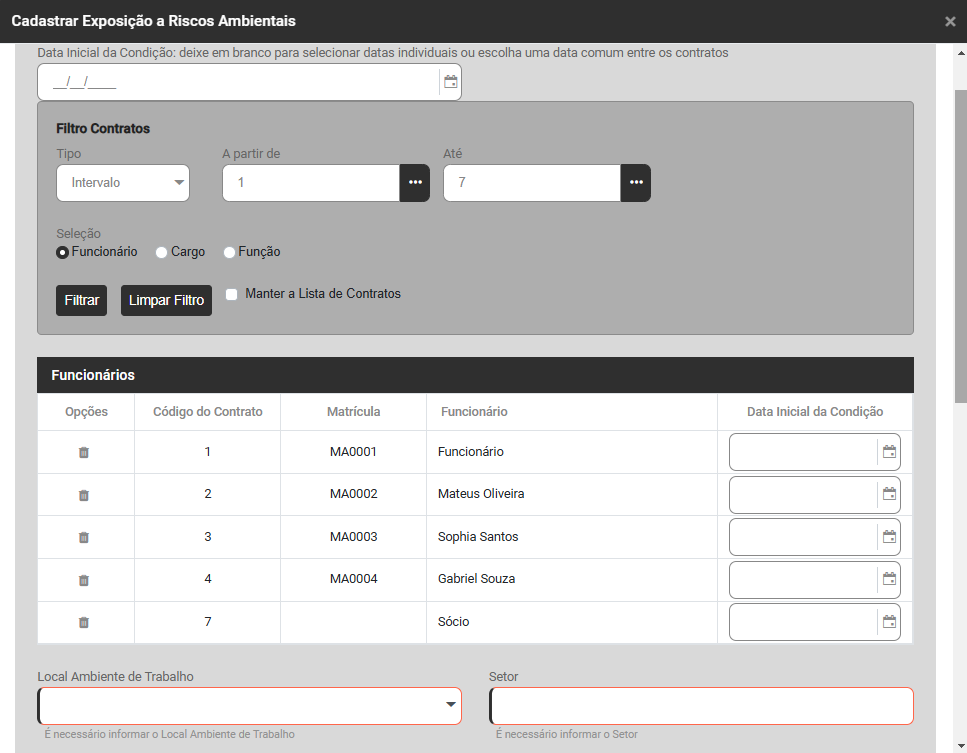Viewport: 967px width, 753px height.
Task: Choose the Função radio option
Action: (x=229, y=253)
